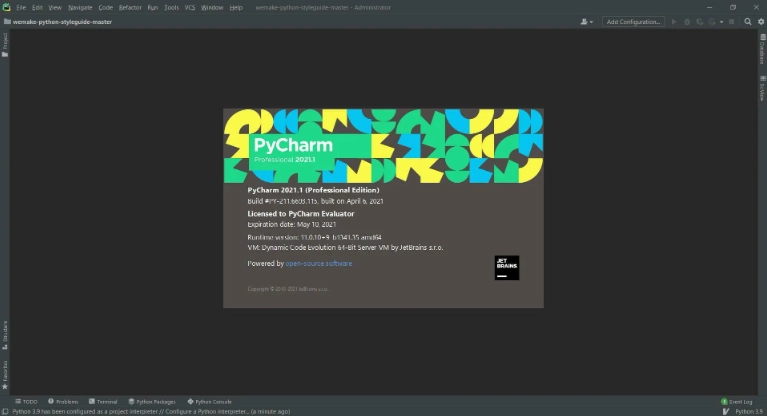This screenshot has height=416, width=767.
Task: Click Licensed to PyCharm Evaluator text
Action: [300, 213]
